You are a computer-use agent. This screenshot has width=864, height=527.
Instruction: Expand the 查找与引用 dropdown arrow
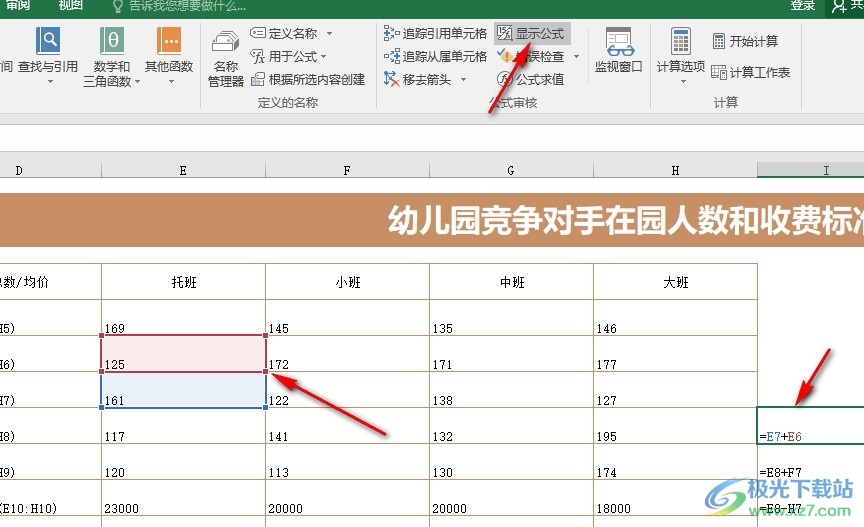50,82
